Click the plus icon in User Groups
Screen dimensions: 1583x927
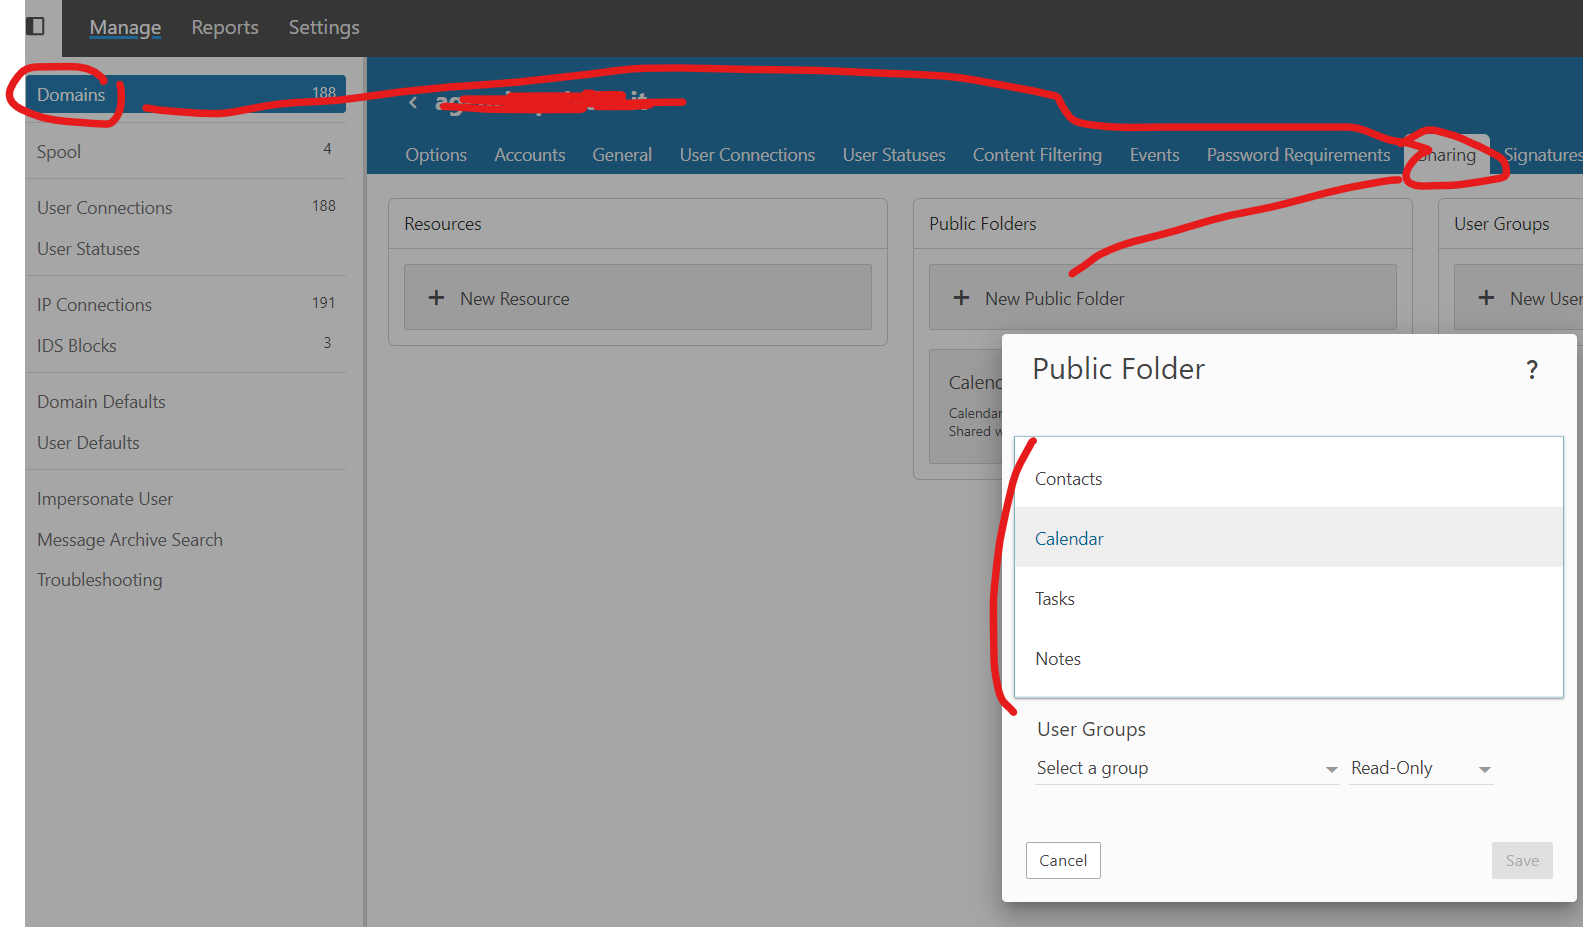tap(1486, 298)
